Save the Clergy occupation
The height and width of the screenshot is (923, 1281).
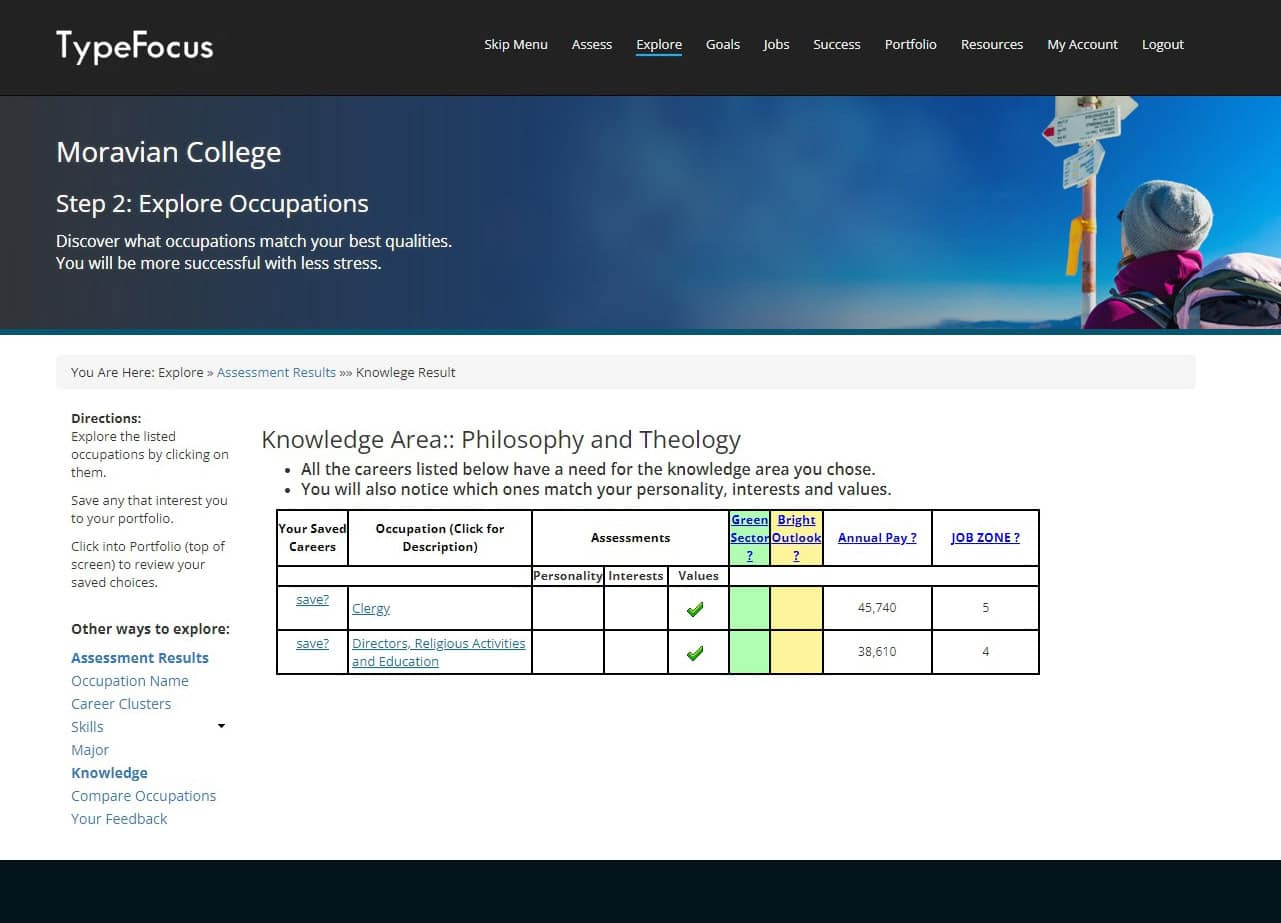[x=312, y=600]
